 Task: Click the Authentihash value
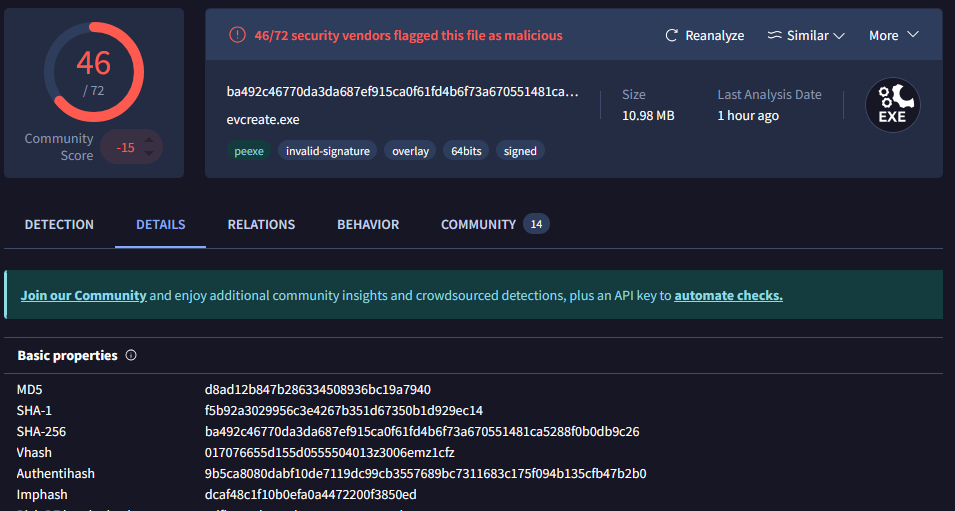coord(426,474)
